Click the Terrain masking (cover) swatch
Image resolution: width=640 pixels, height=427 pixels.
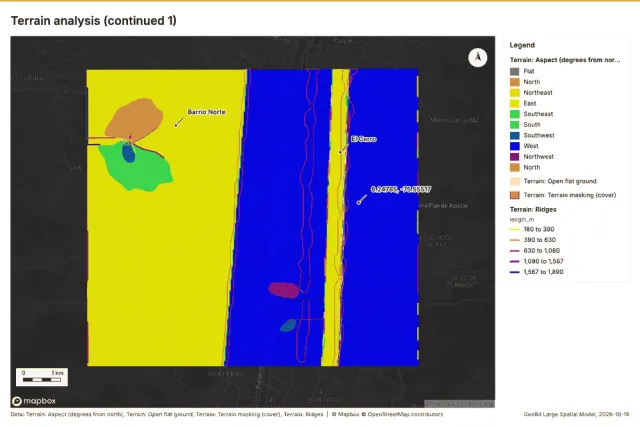click(x=515, y=195)
